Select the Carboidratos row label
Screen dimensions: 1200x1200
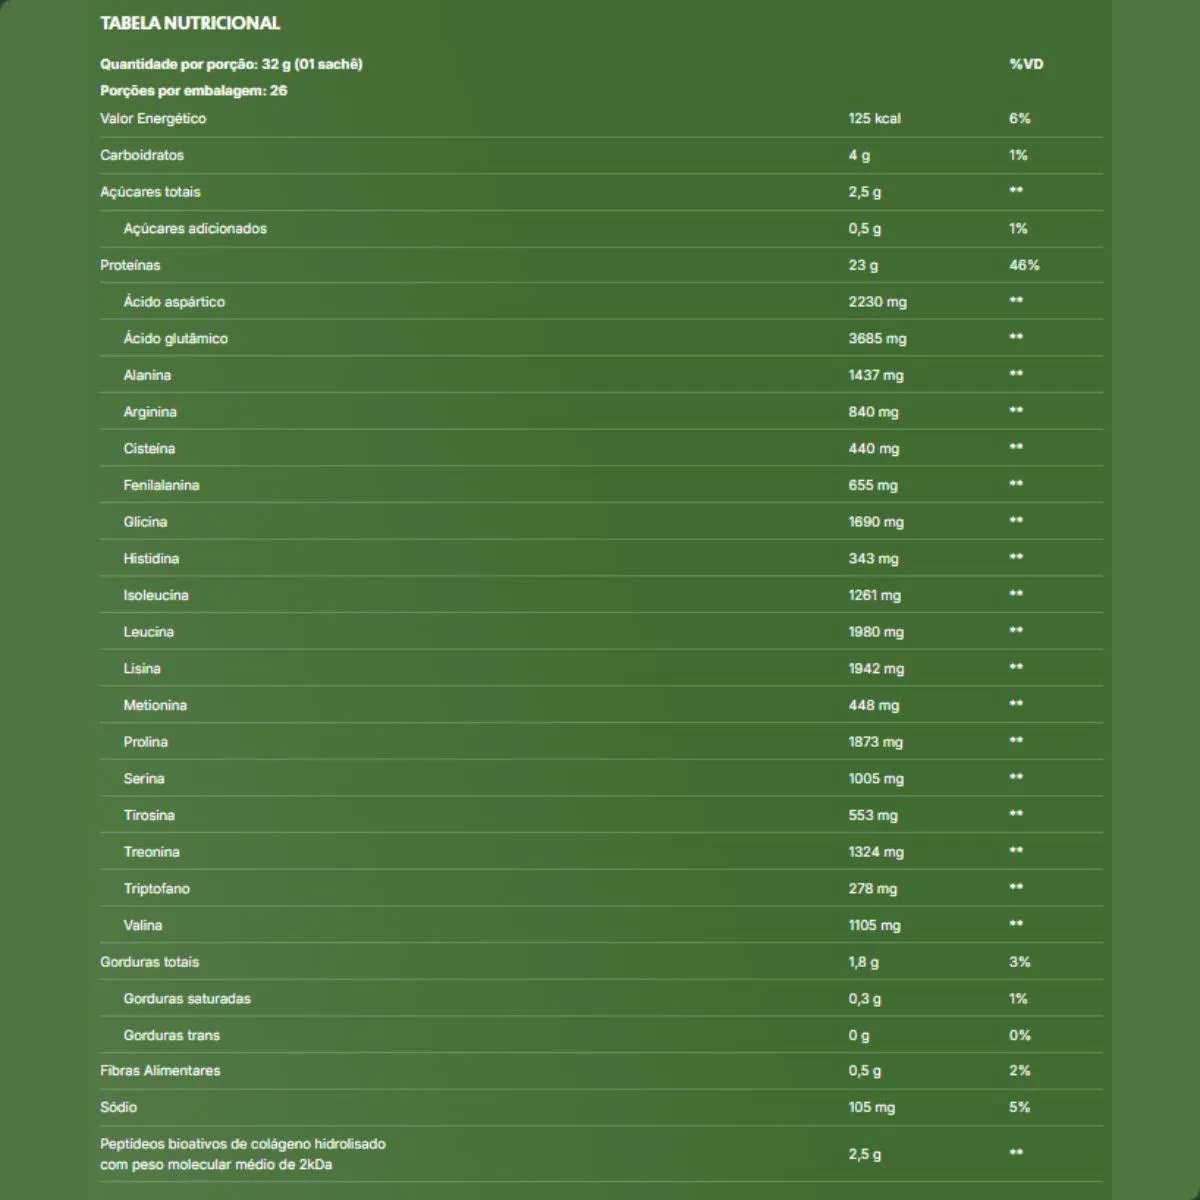click(142, 155)
